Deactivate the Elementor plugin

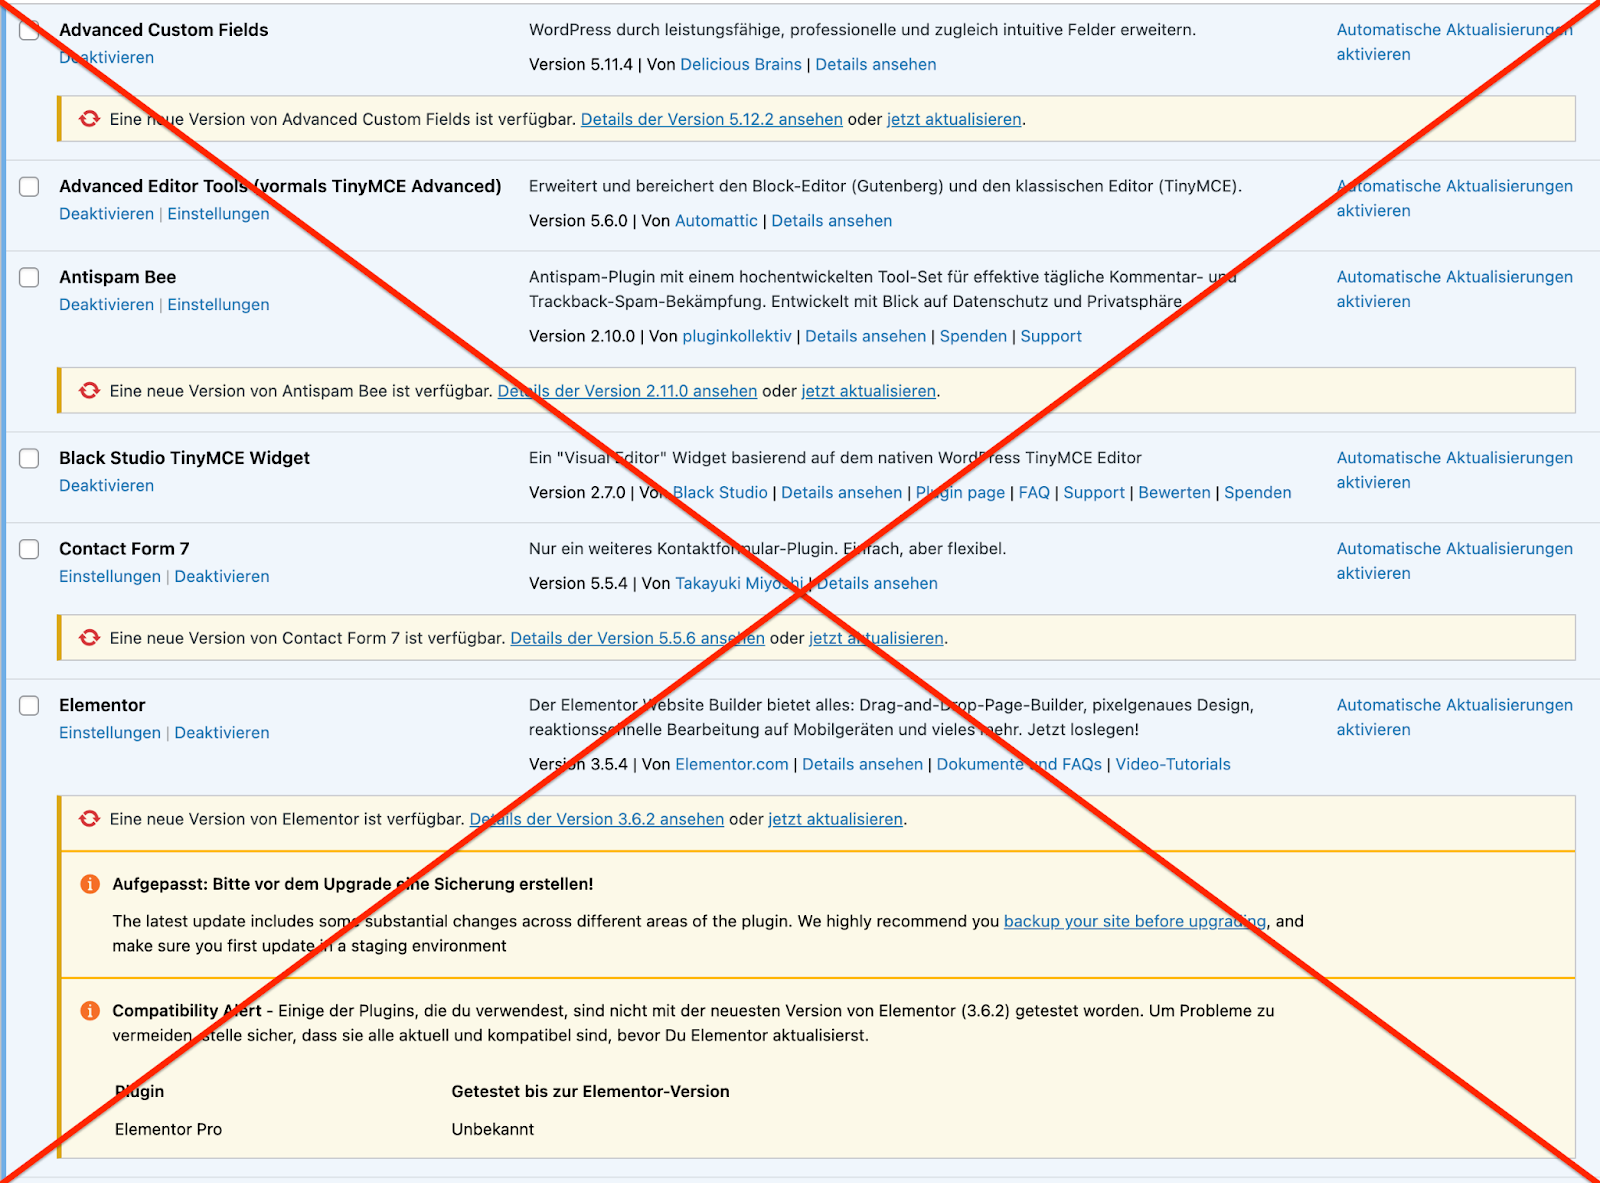[222, 733]
